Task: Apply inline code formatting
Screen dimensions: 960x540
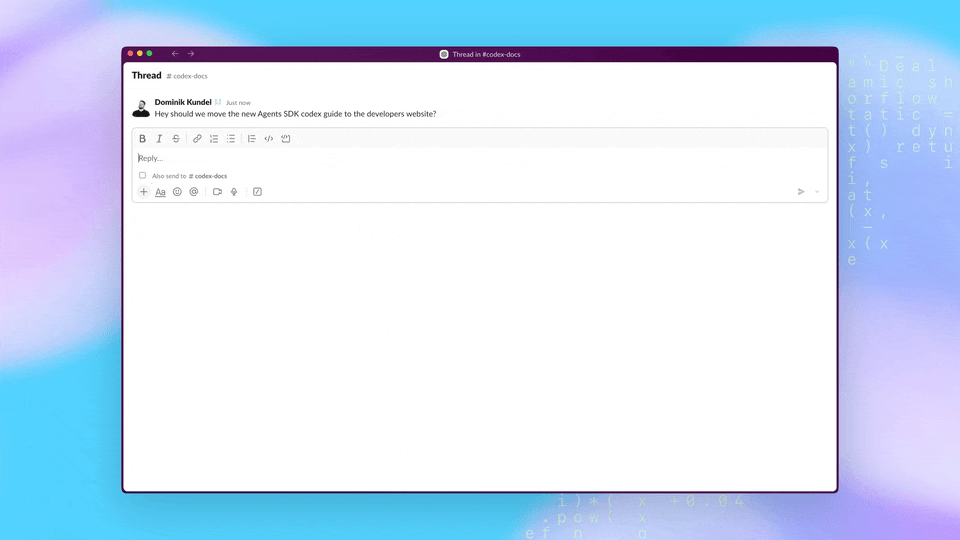Action: coord(269,139)
